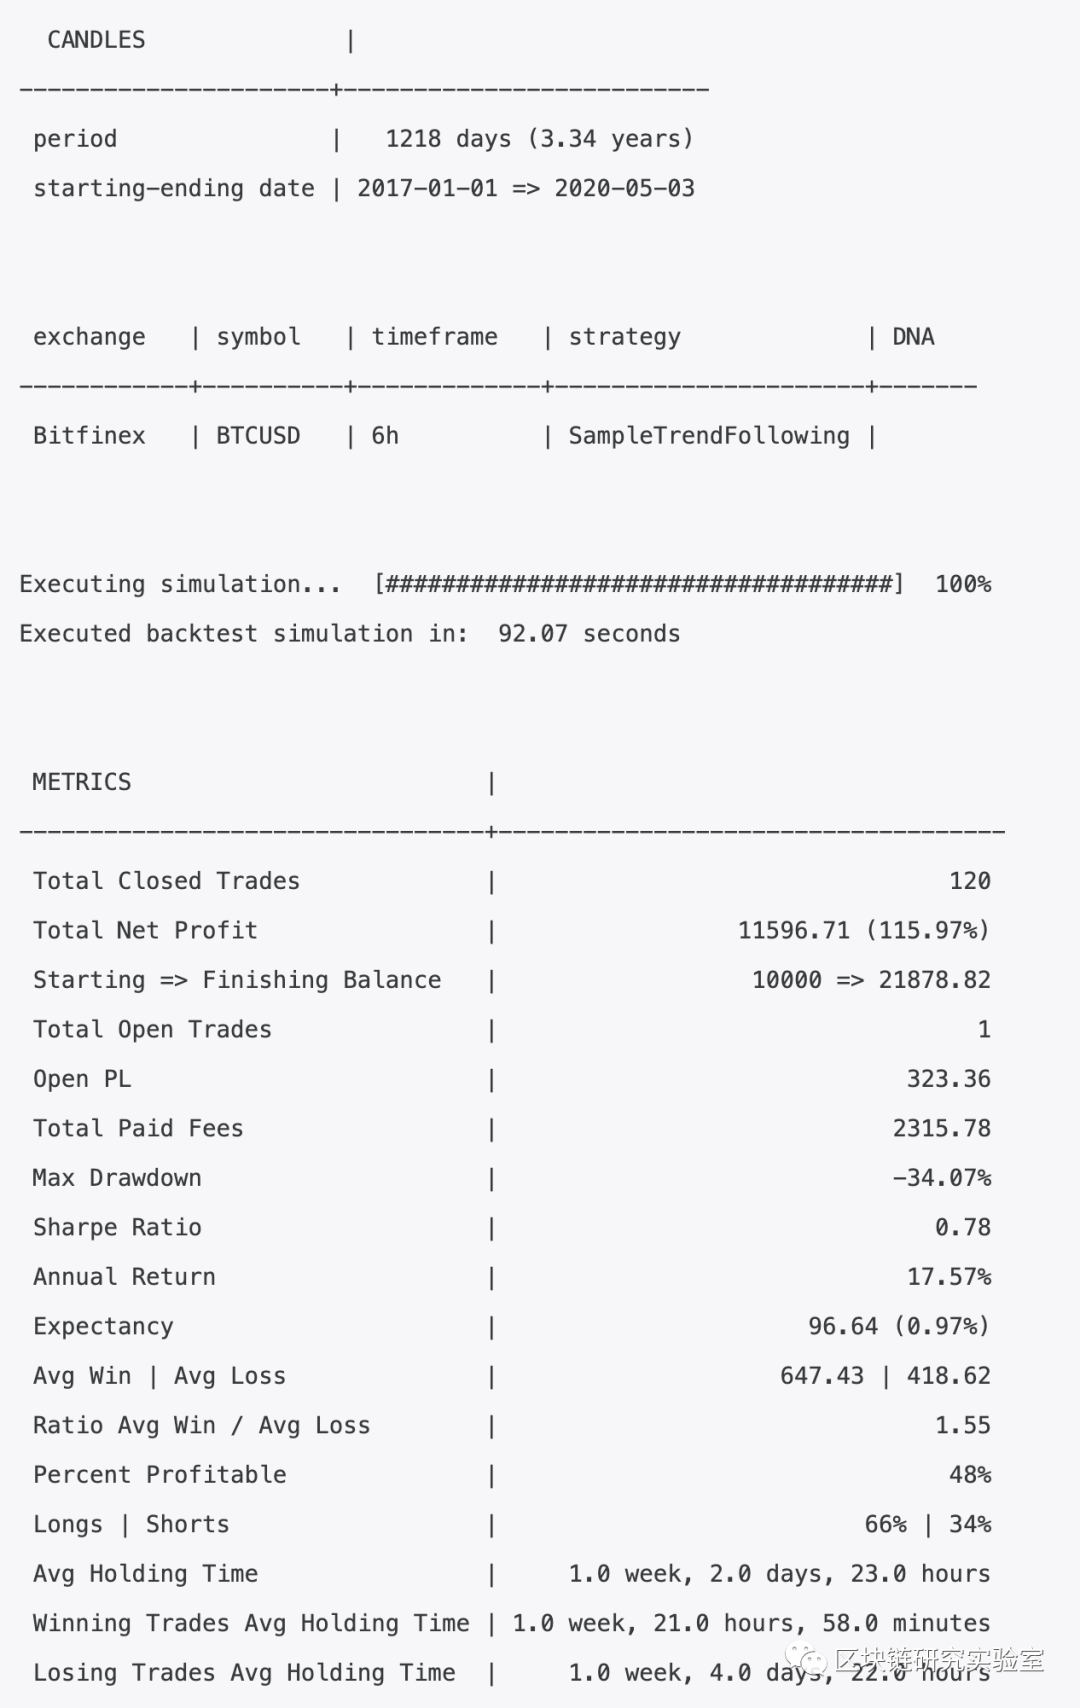Click the Max Drawdown percentage value
This screenshot has height=1708, width=1080.
(x=941, y=1178)
